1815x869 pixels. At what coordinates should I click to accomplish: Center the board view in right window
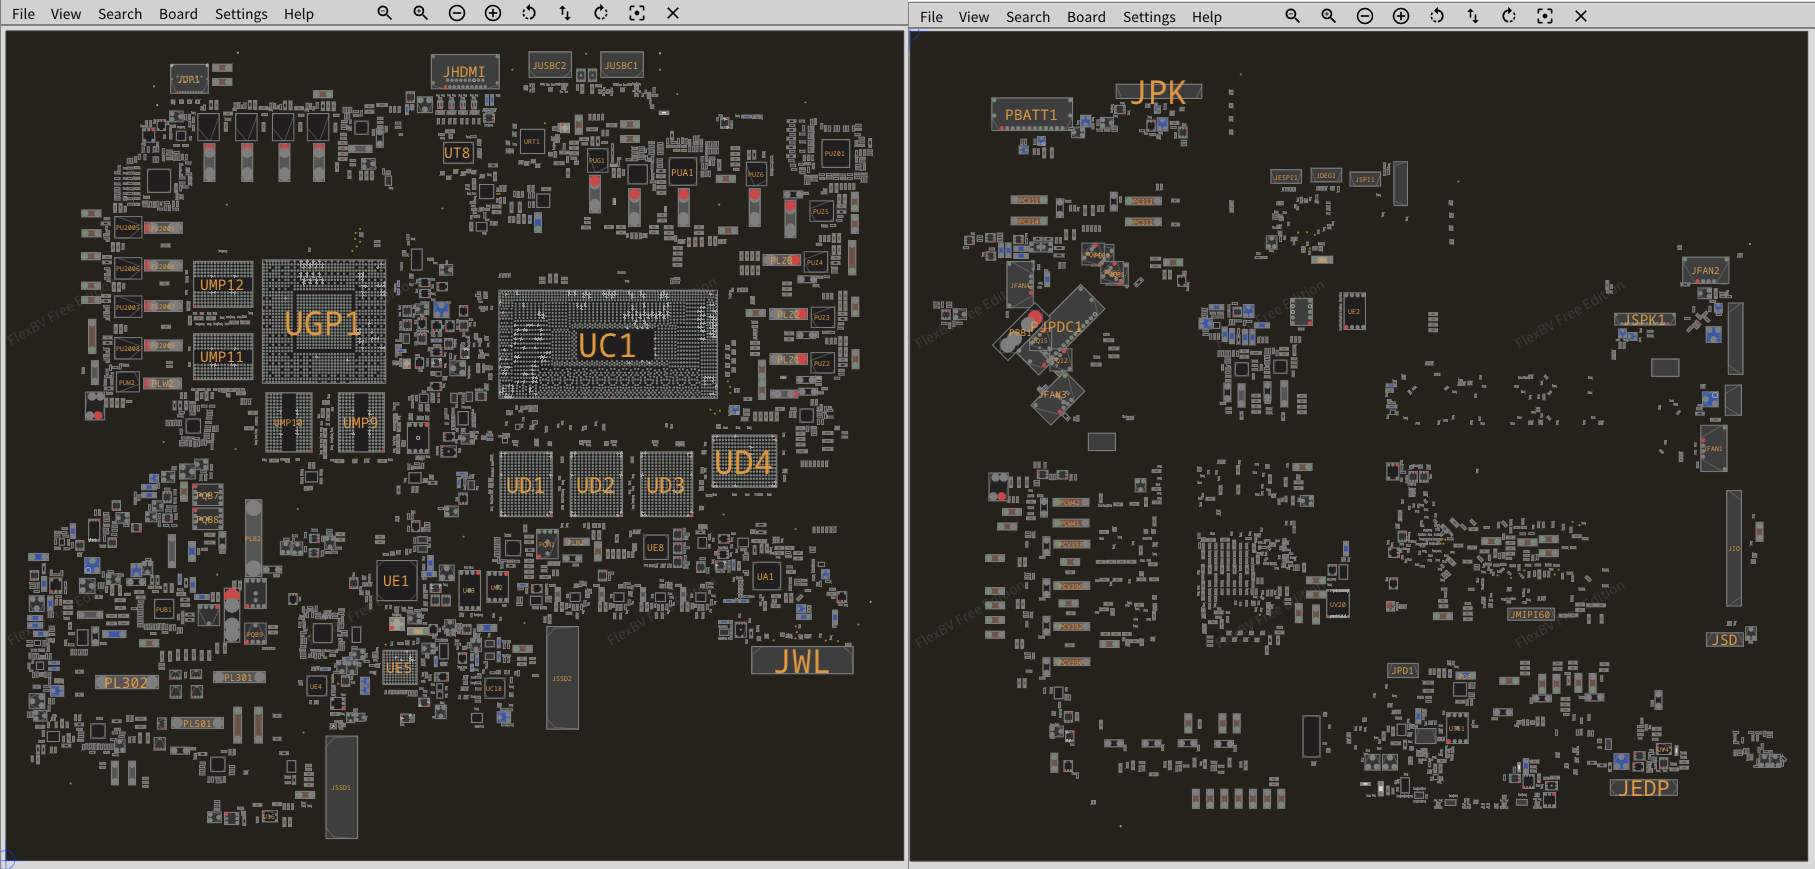(1545, 16)
